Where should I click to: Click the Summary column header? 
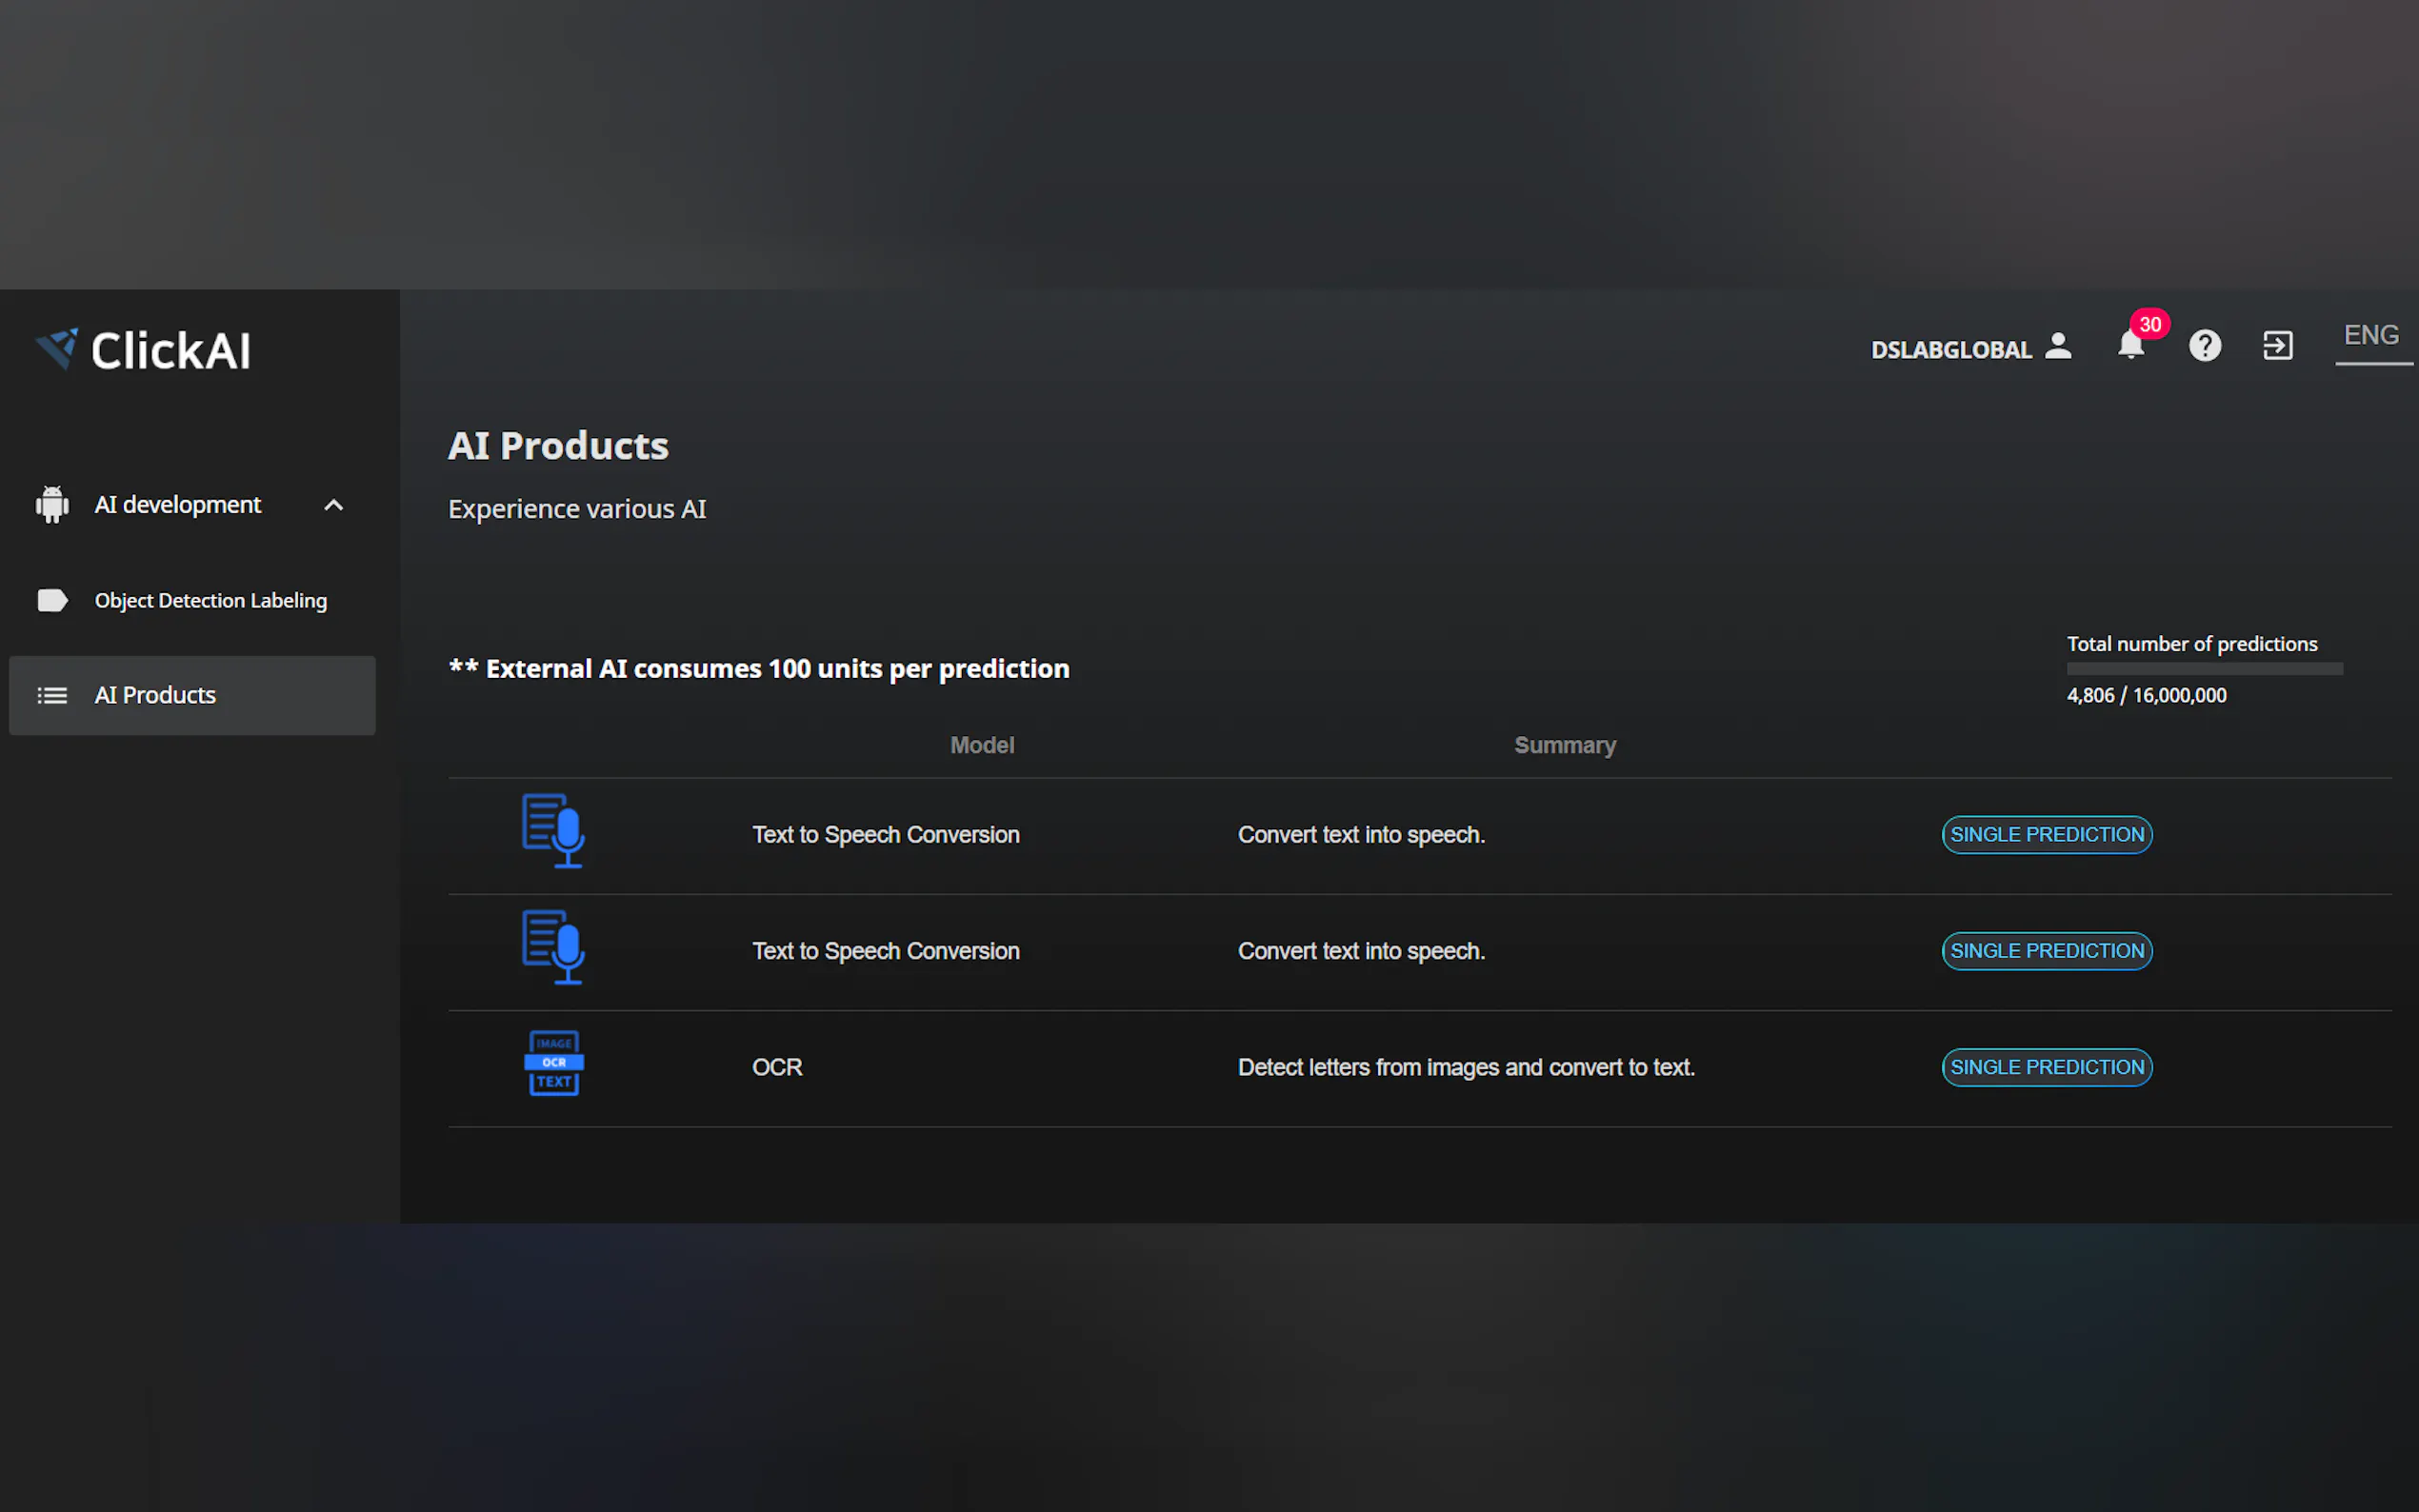click(x=1564, y=746)
